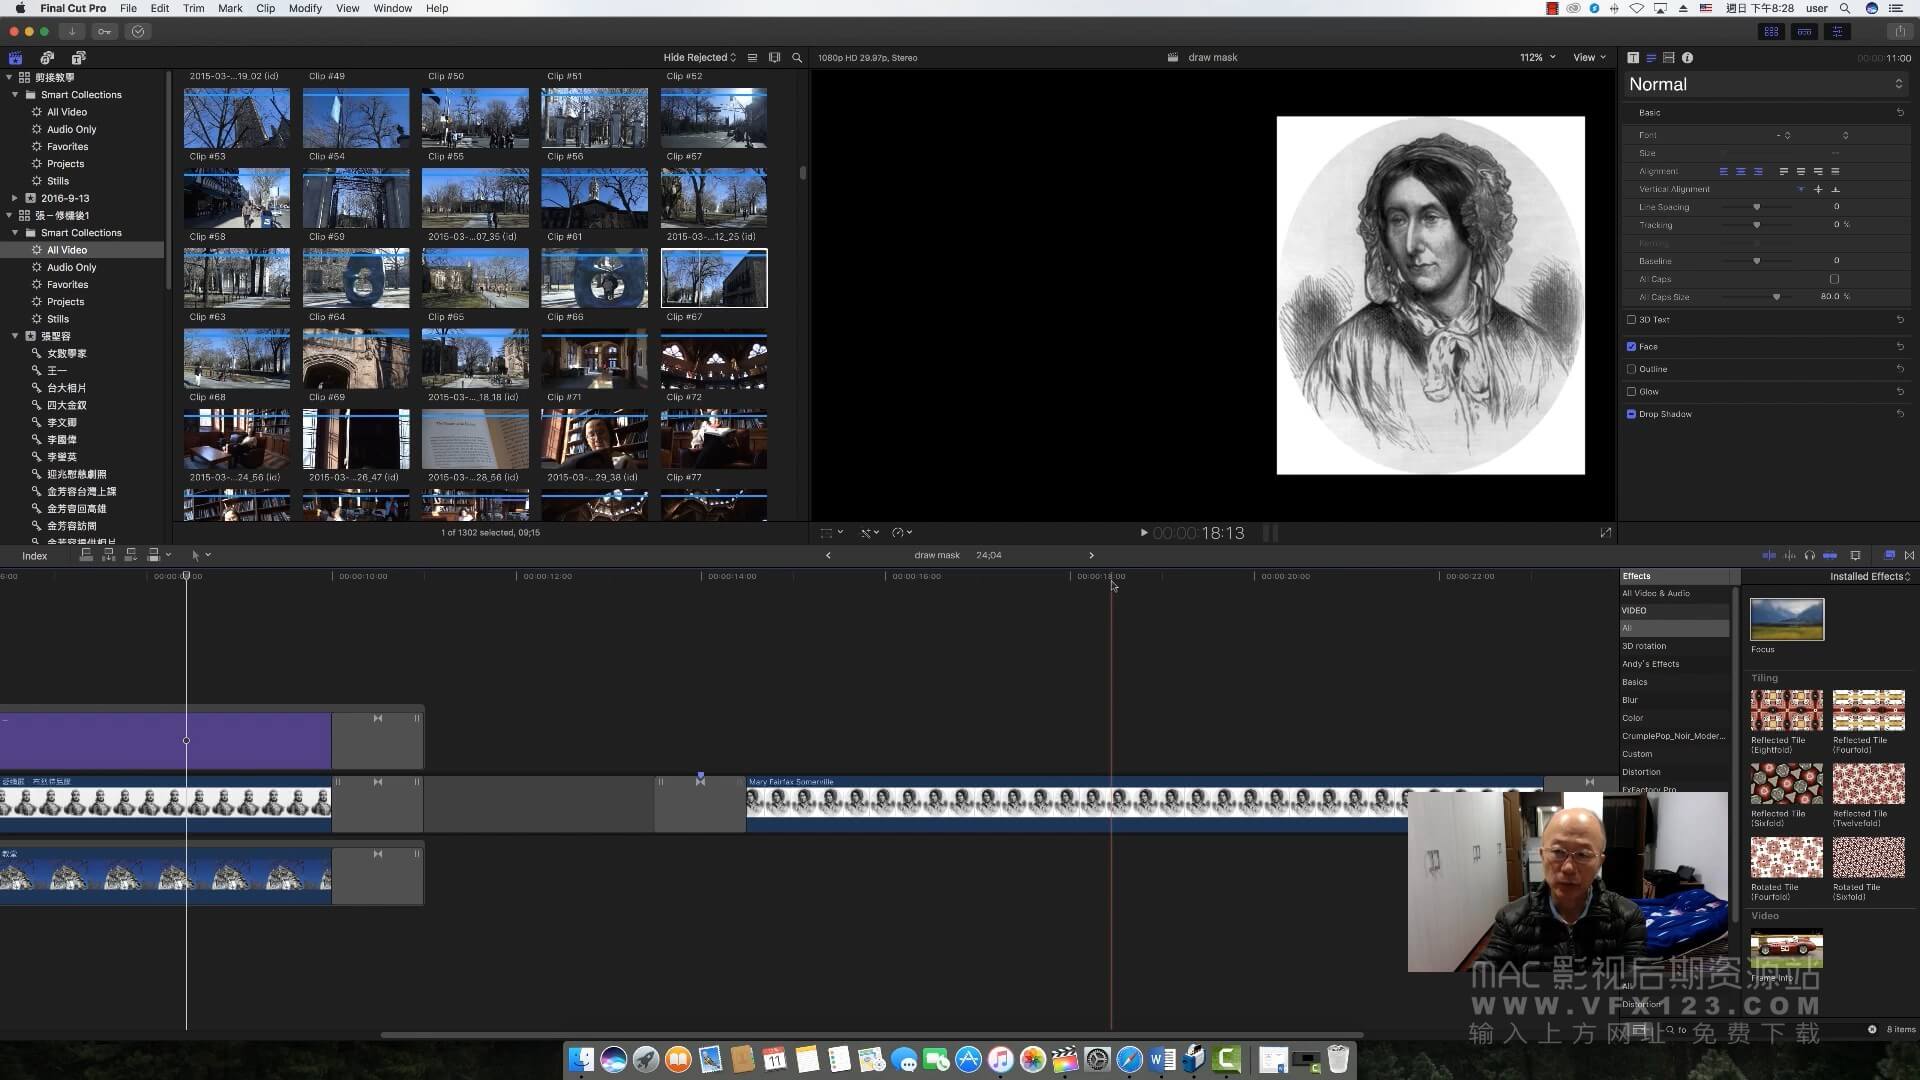Viewport: 1920px width, 1080px height.
Task: Click the share export icon
Action: coord(1900,32)
